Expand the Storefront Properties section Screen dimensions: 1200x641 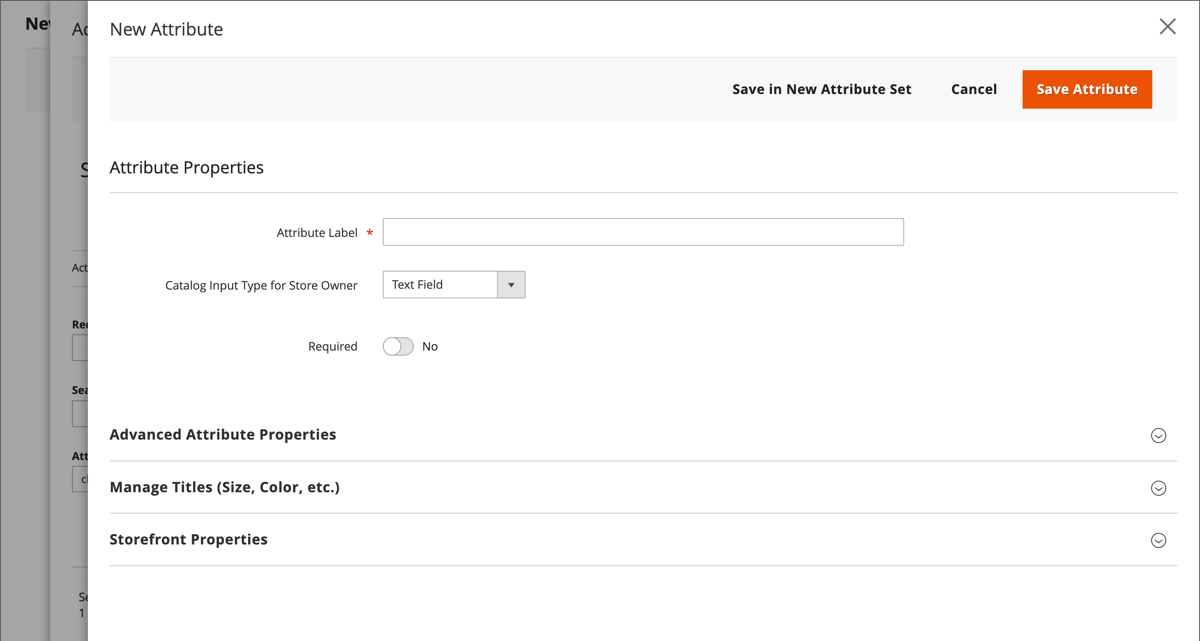(188, 539)
